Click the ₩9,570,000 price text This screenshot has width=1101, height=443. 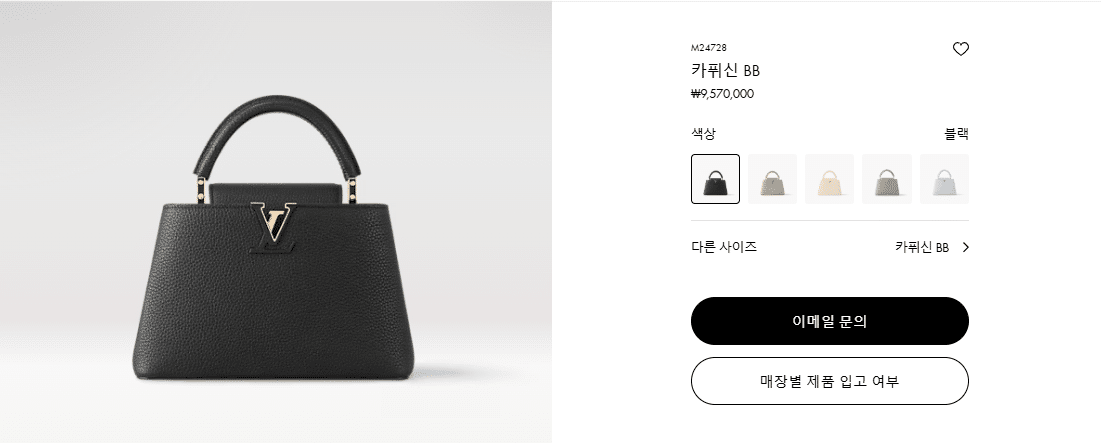(x=723, y=94)
